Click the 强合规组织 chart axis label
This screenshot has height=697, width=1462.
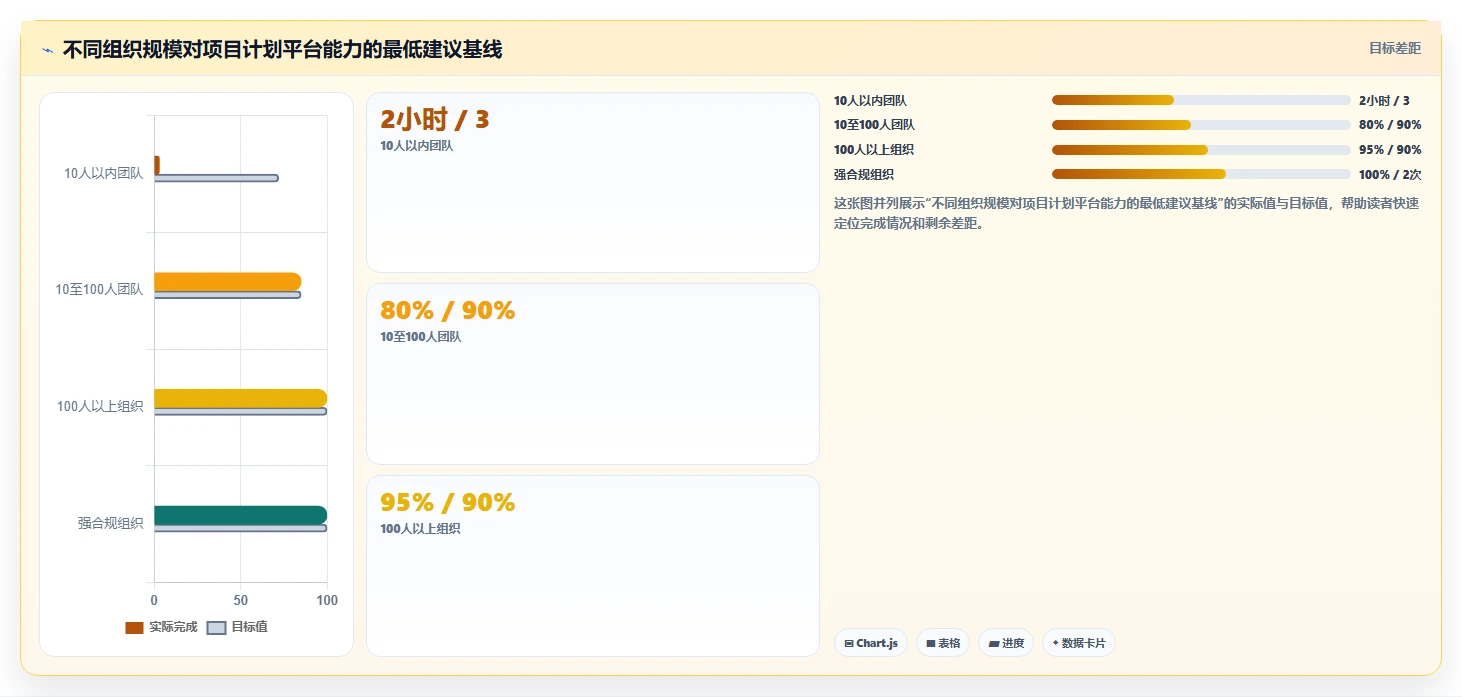click(x=111, y=523)
